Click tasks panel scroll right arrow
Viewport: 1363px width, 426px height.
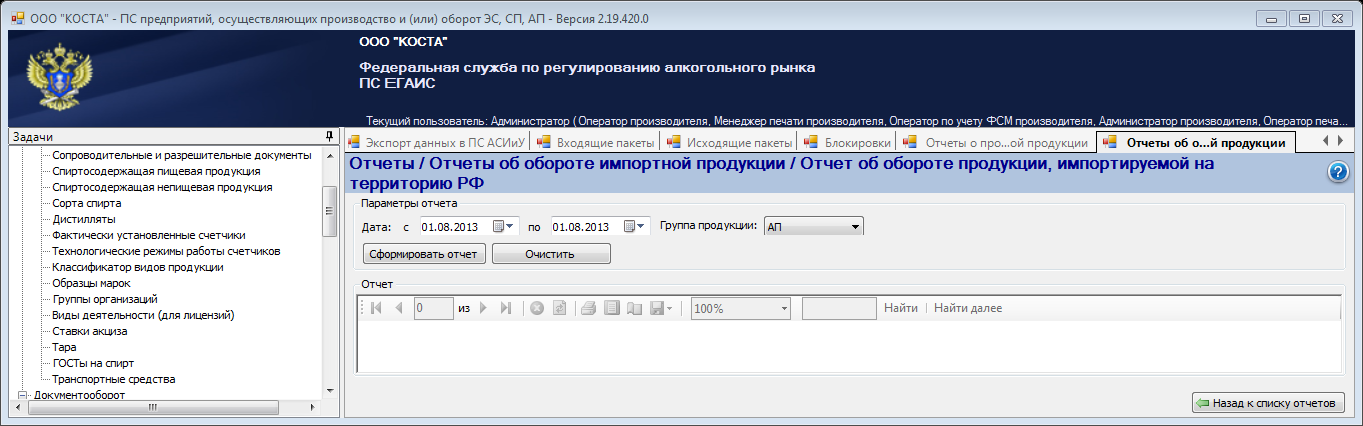pos(314,408)
